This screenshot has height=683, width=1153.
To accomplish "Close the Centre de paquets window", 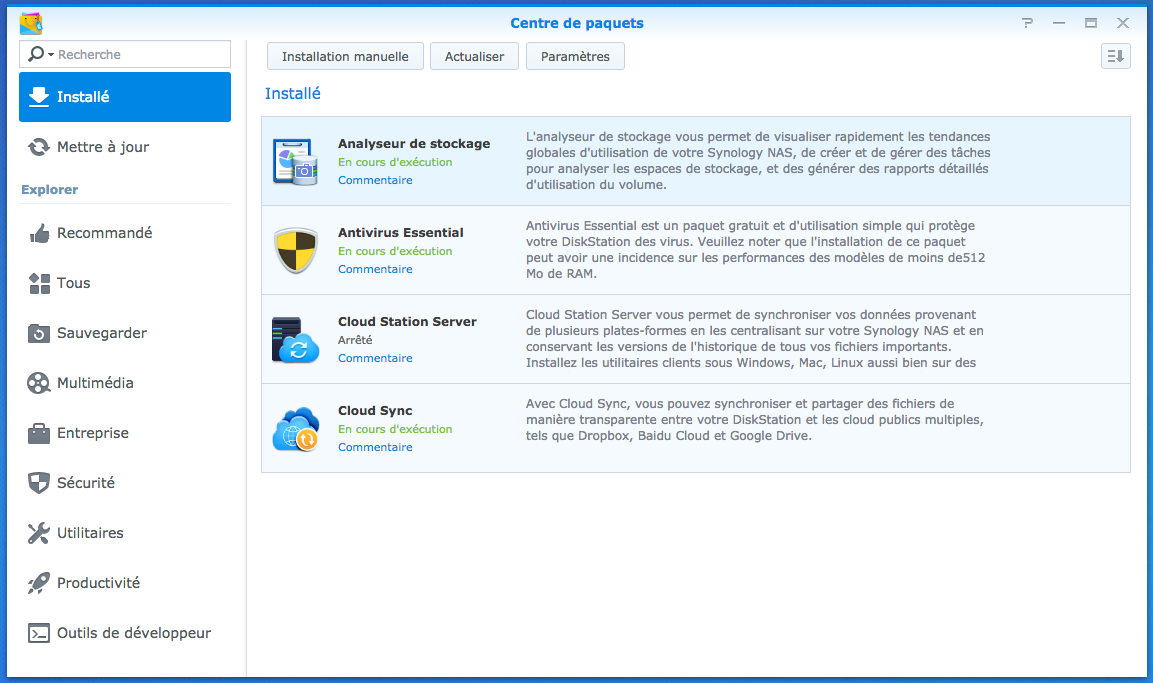I will [x=1123, y=23].
